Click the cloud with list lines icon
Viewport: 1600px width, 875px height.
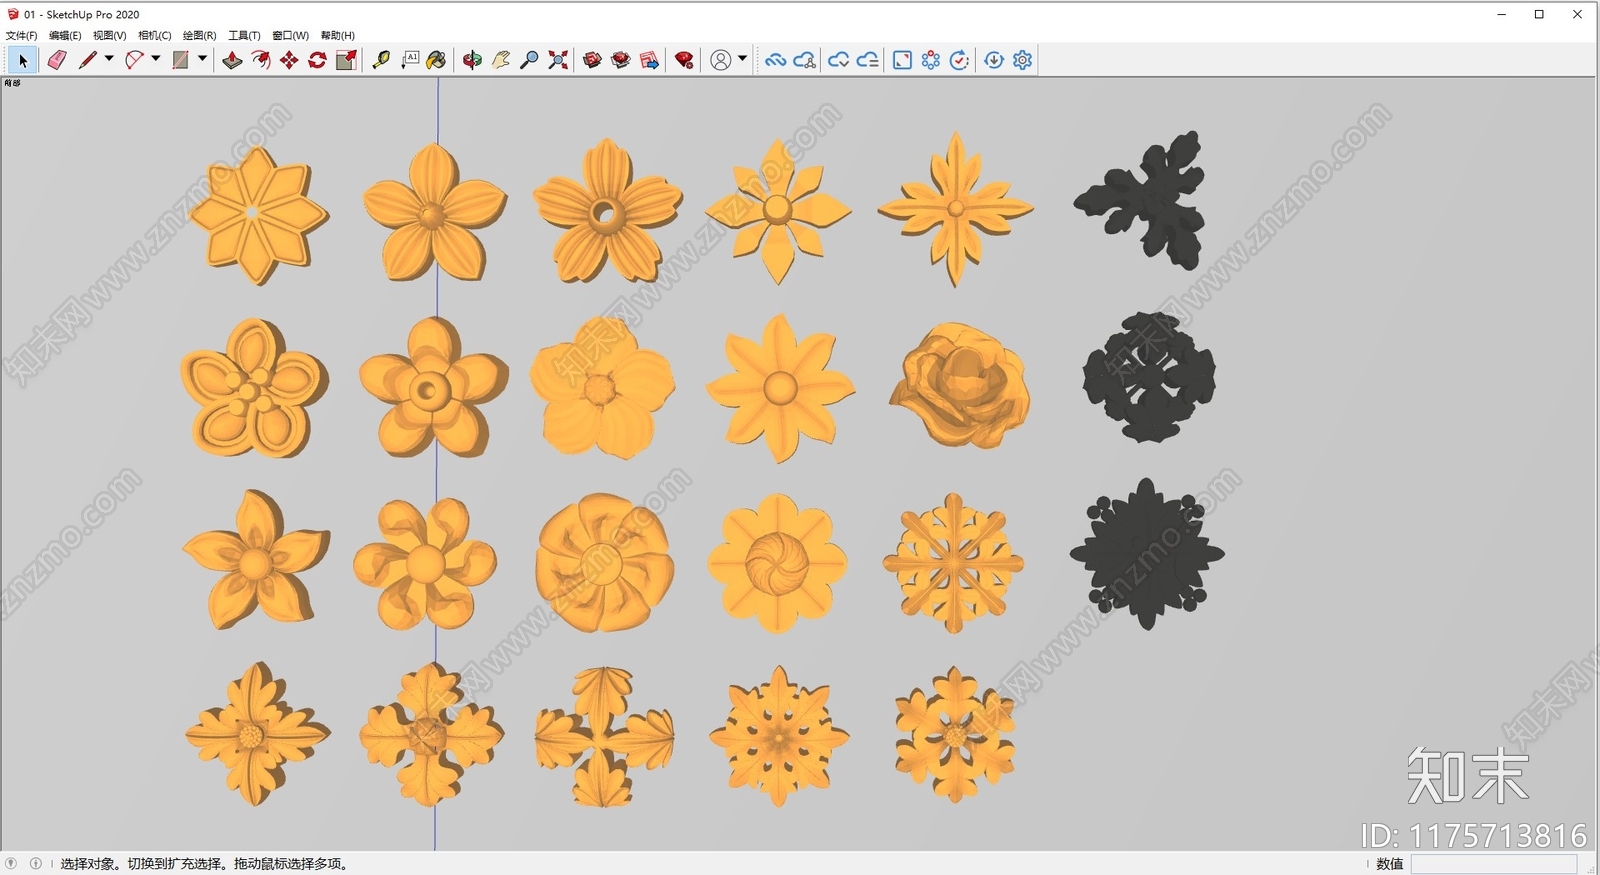(868, 60)
